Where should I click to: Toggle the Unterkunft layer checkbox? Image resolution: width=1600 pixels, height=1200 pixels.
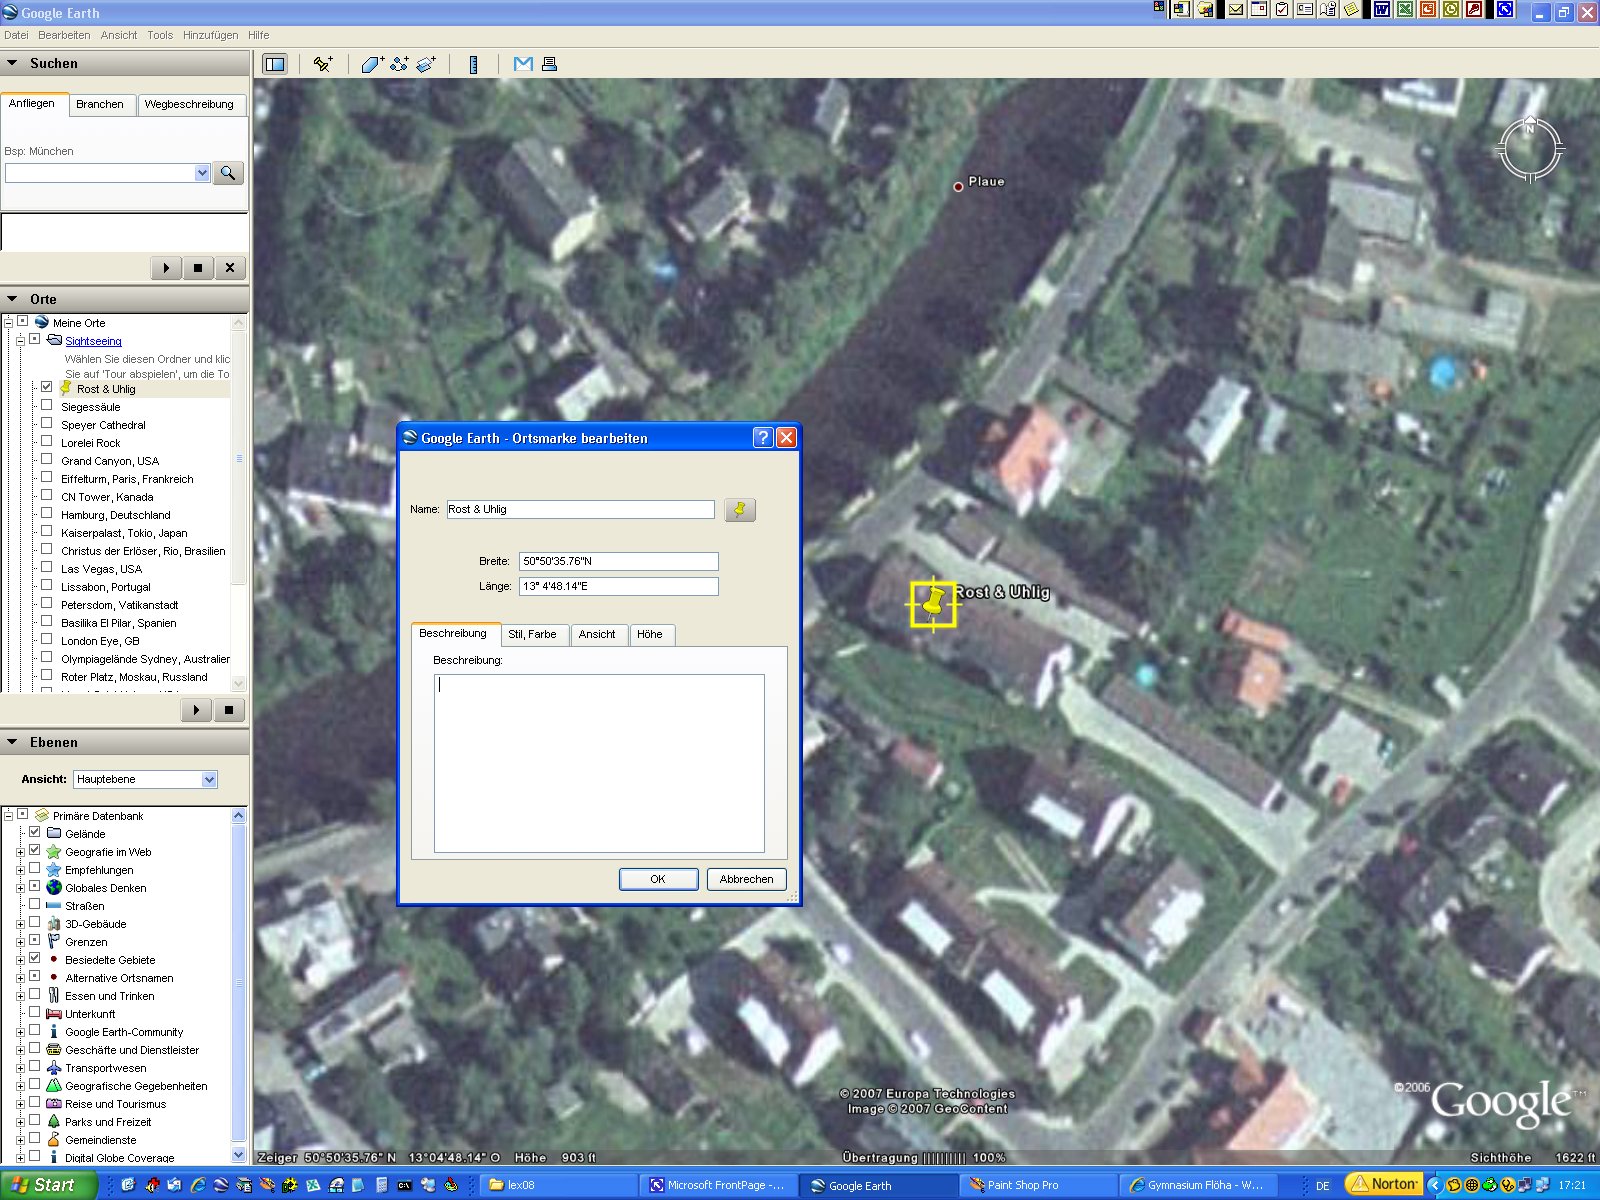35,1012
